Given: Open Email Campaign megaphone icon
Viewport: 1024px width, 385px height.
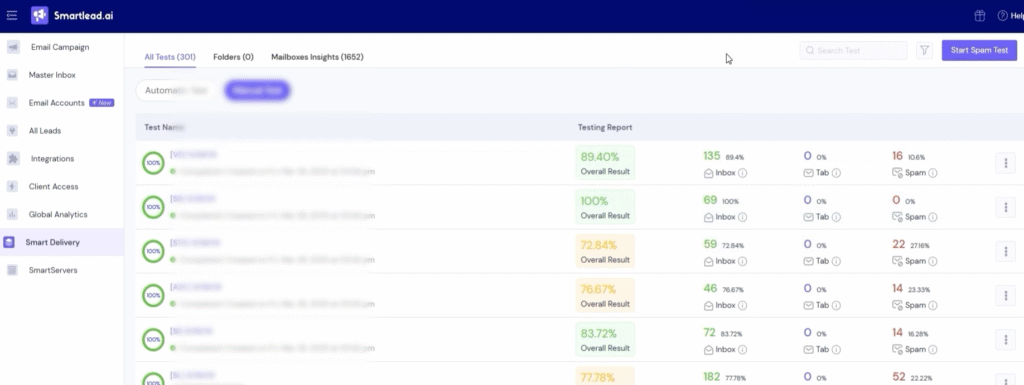Looking at the screenshot, I should [x=12, y=47].
